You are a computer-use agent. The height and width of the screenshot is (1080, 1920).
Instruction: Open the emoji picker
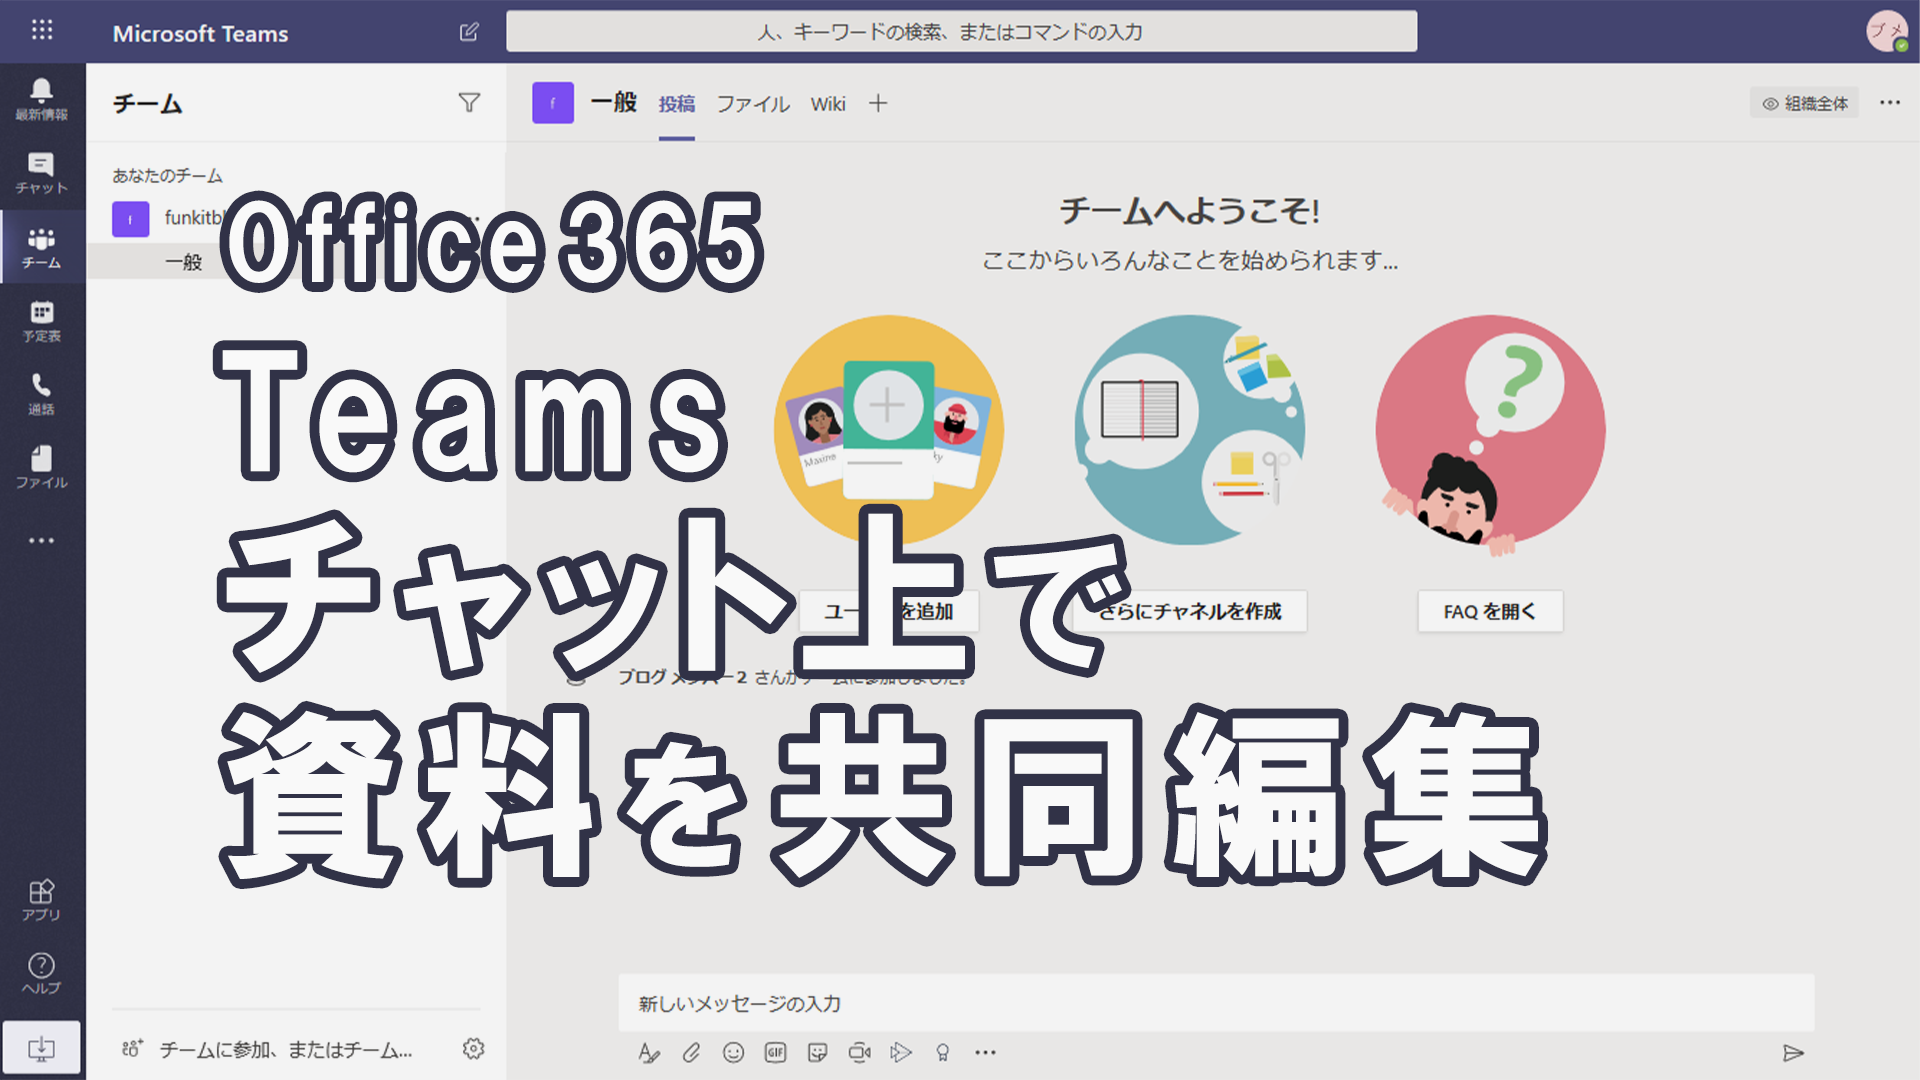(x=733, y=1052)
